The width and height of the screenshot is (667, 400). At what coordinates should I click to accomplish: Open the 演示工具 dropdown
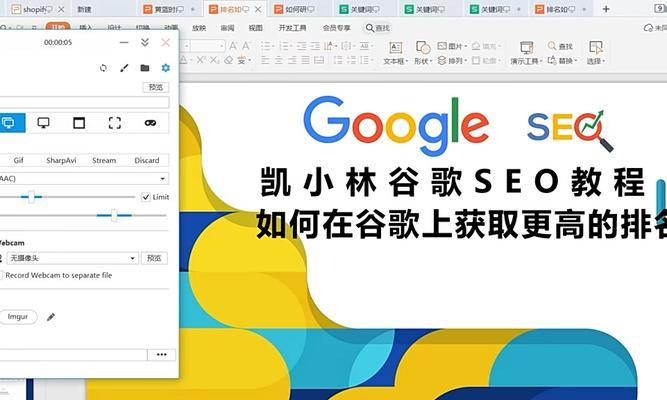coord(526,53)
